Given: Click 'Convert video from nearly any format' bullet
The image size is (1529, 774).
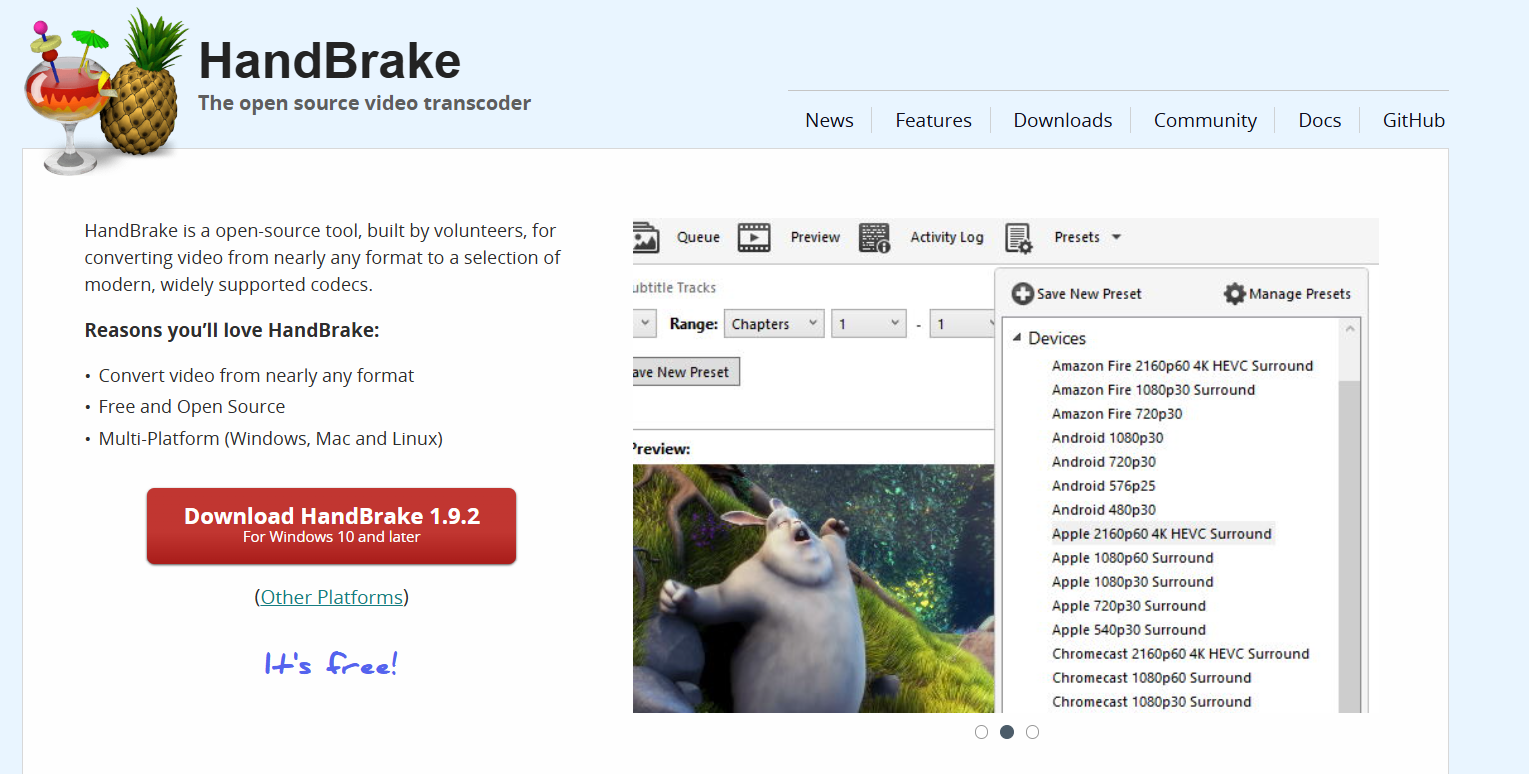Looking at the screenshot, I should [x=256, y=376].
